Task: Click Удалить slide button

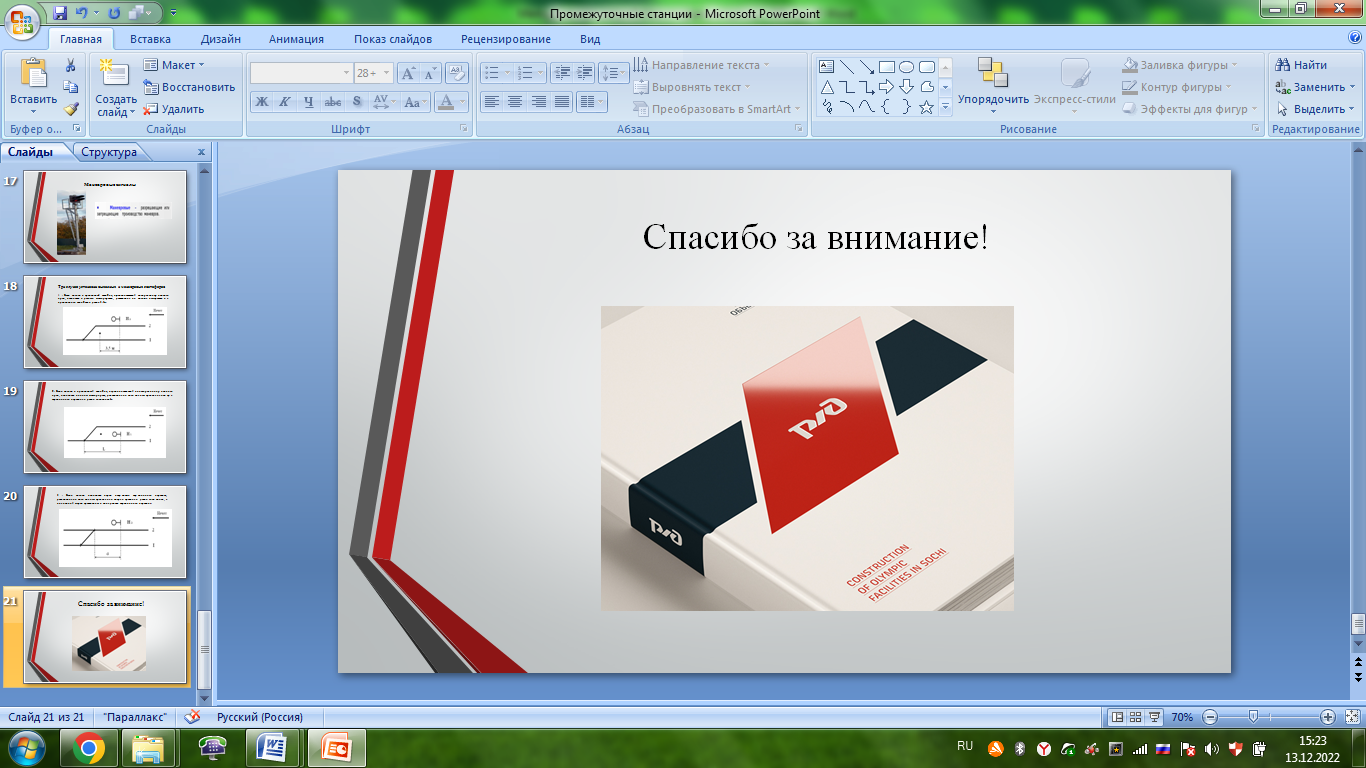Action: coord(174,109)
